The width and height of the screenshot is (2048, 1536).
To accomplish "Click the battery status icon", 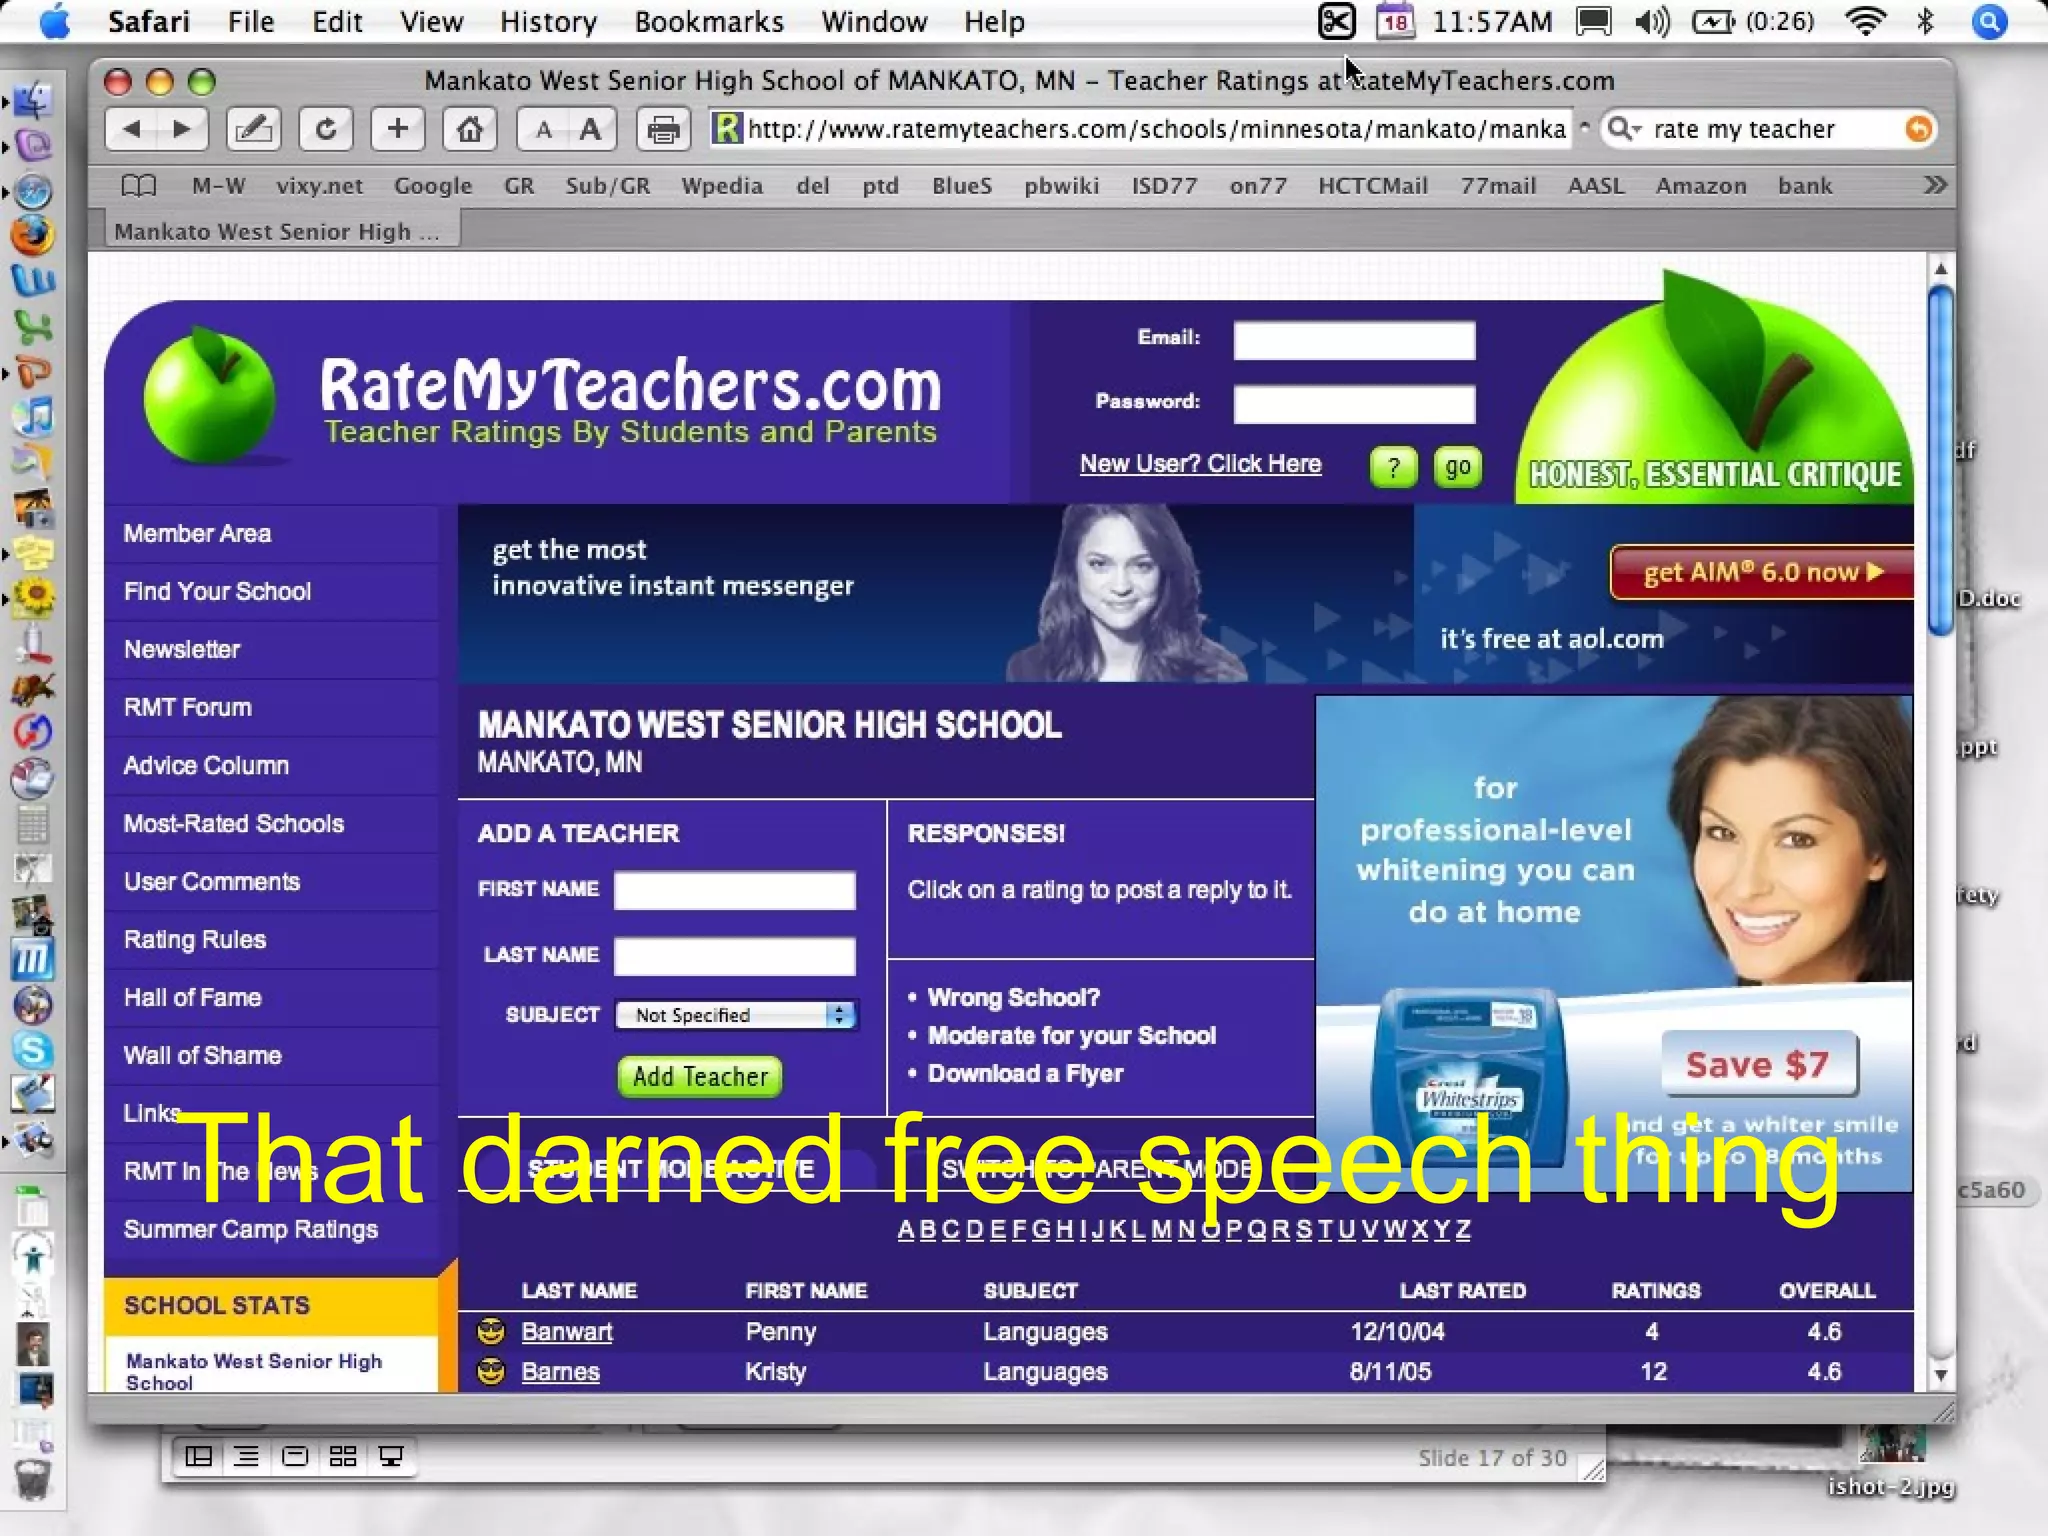I will 1712,22.
